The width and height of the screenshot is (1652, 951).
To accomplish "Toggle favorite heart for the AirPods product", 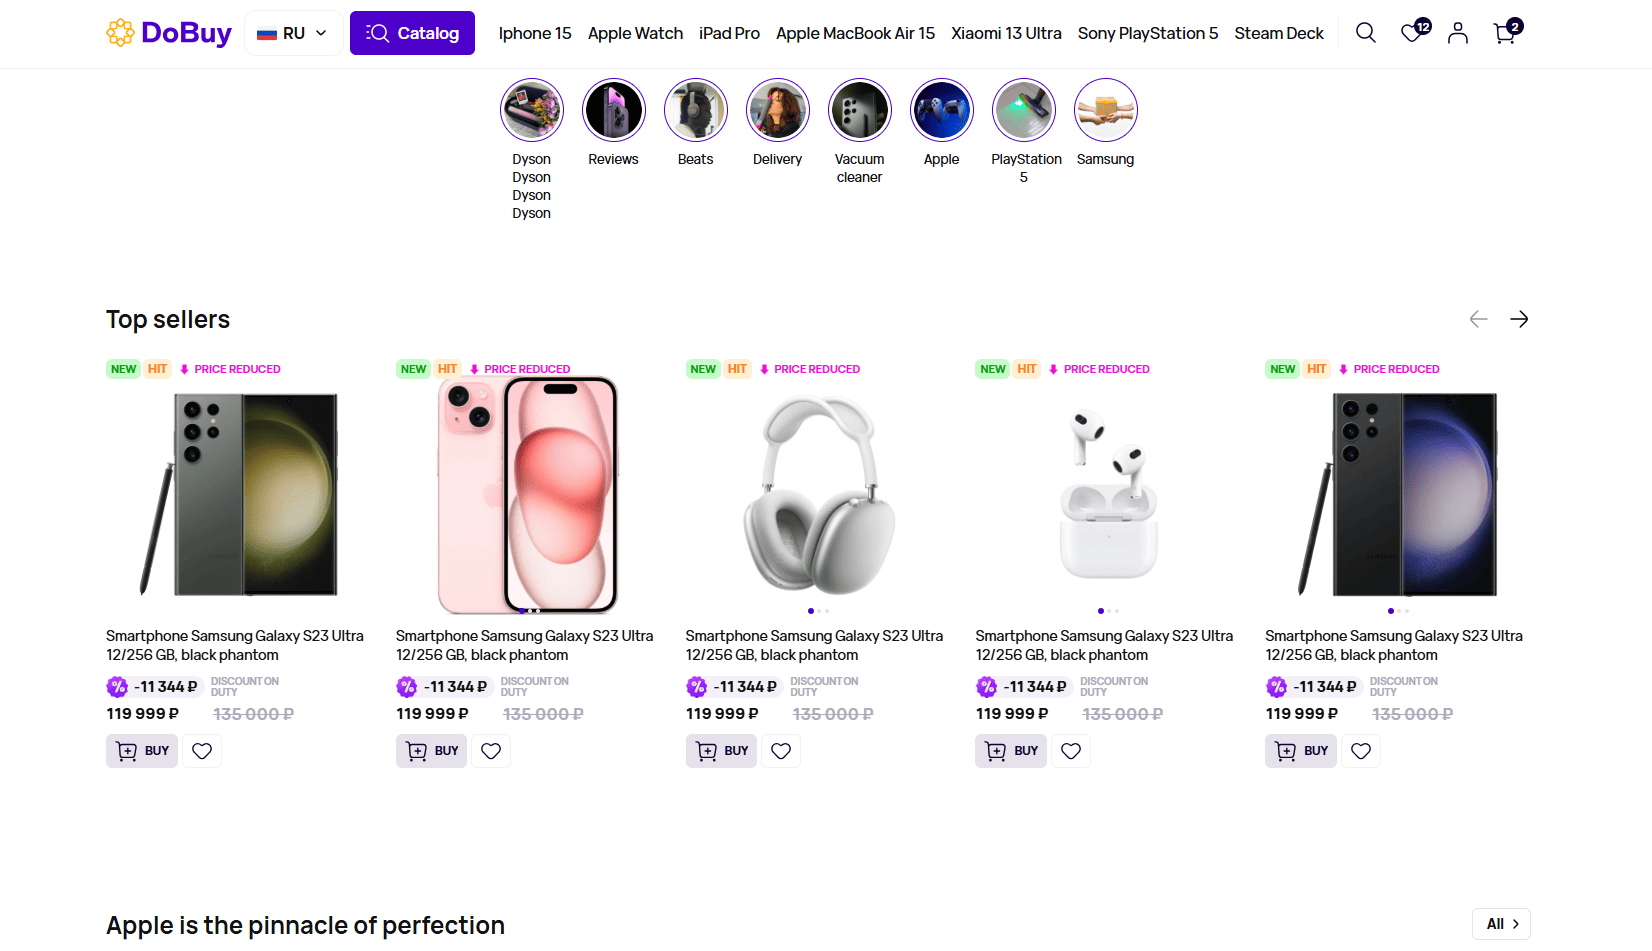I will click(x=1071, y=751).
